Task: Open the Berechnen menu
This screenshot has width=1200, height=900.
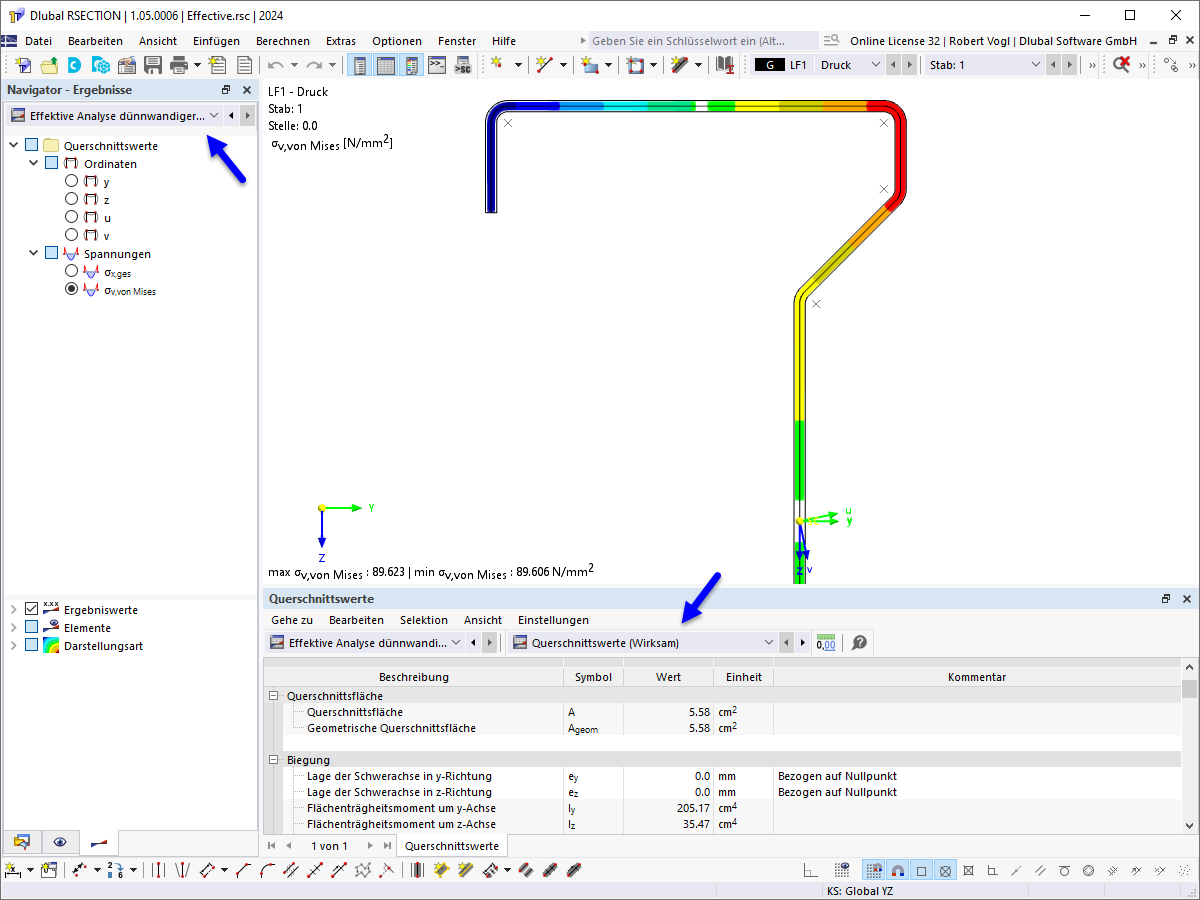Action: point(283,41)
